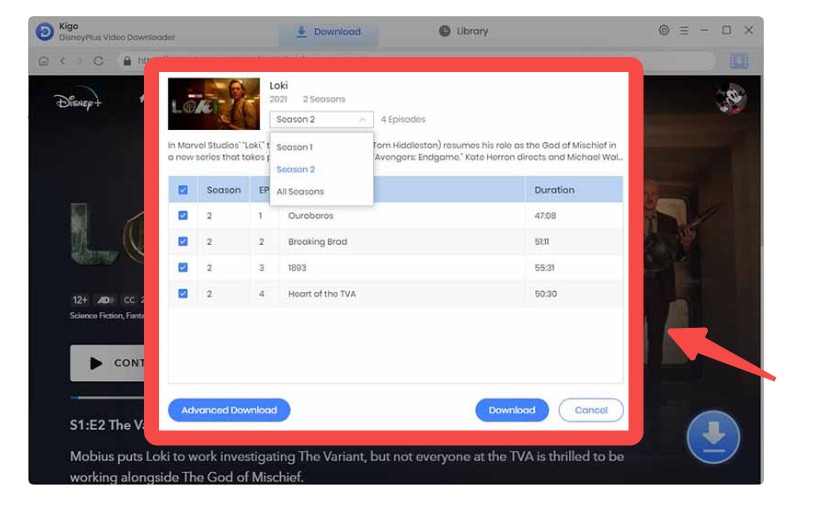Click the browser back arrow
This screenshot has width=830, height=518.
(x=62, y=61)
